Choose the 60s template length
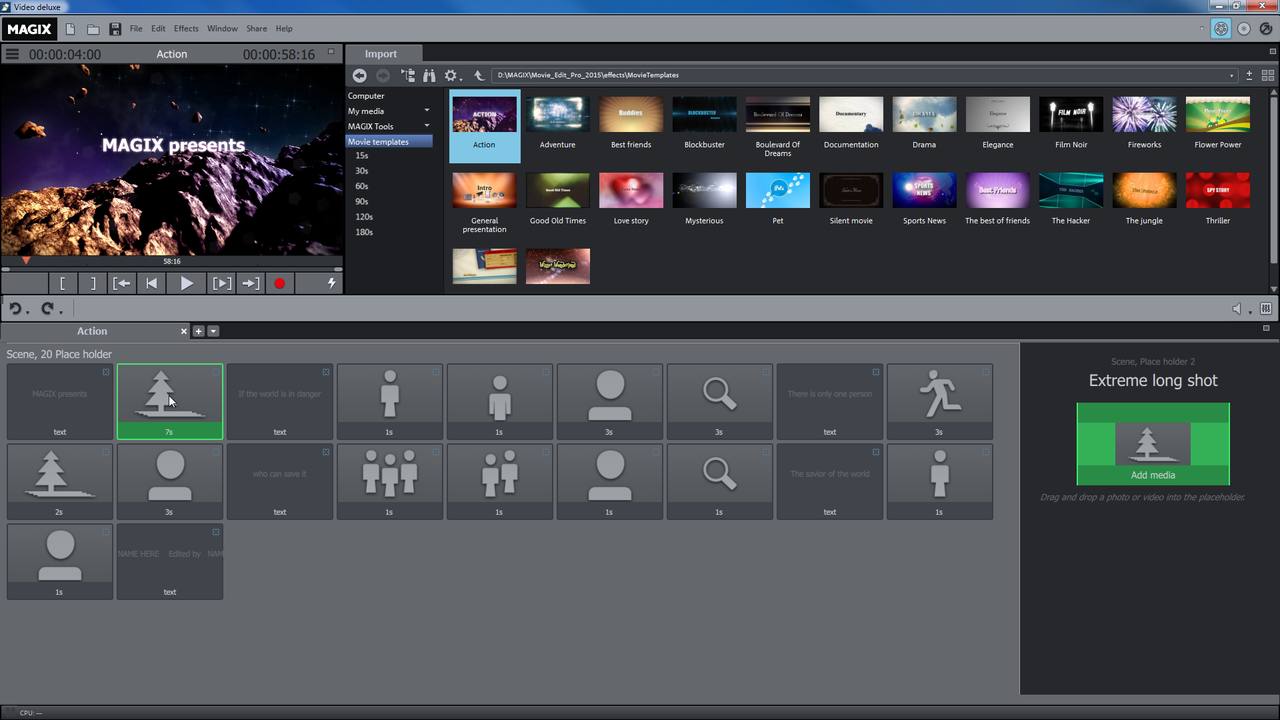Screen dimensions: 1280x720 (362, 186)
